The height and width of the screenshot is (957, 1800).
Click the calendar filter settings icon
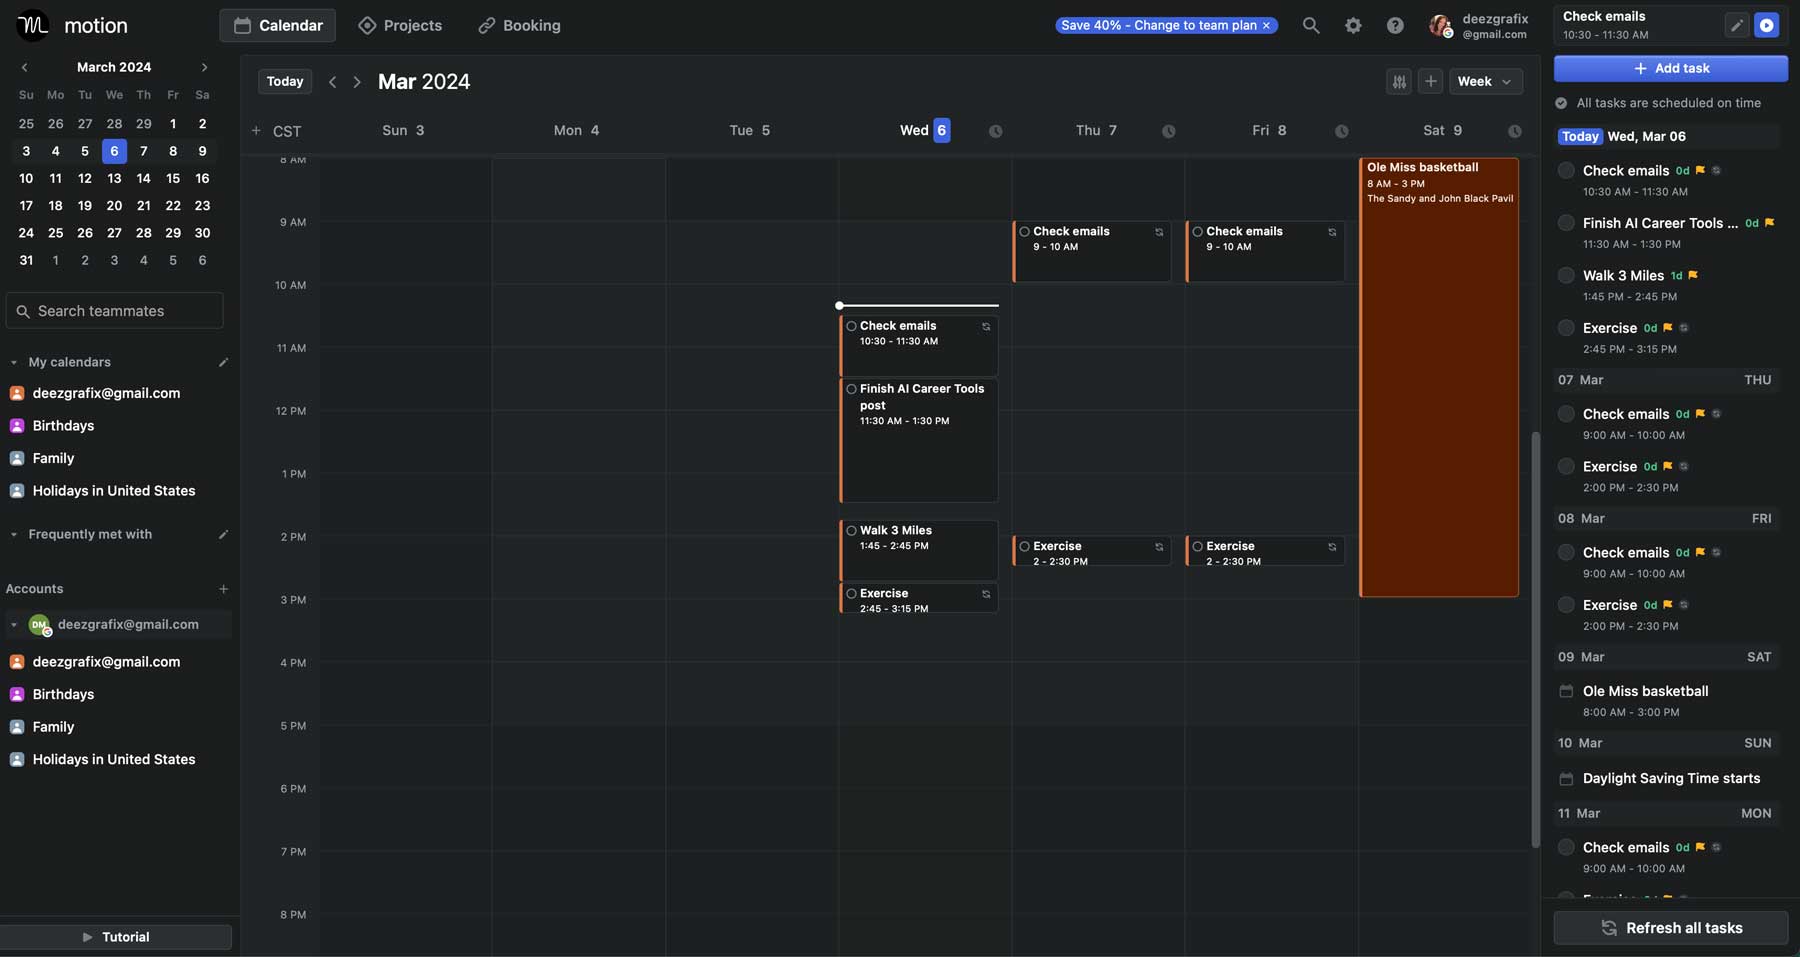(1399, 82)
